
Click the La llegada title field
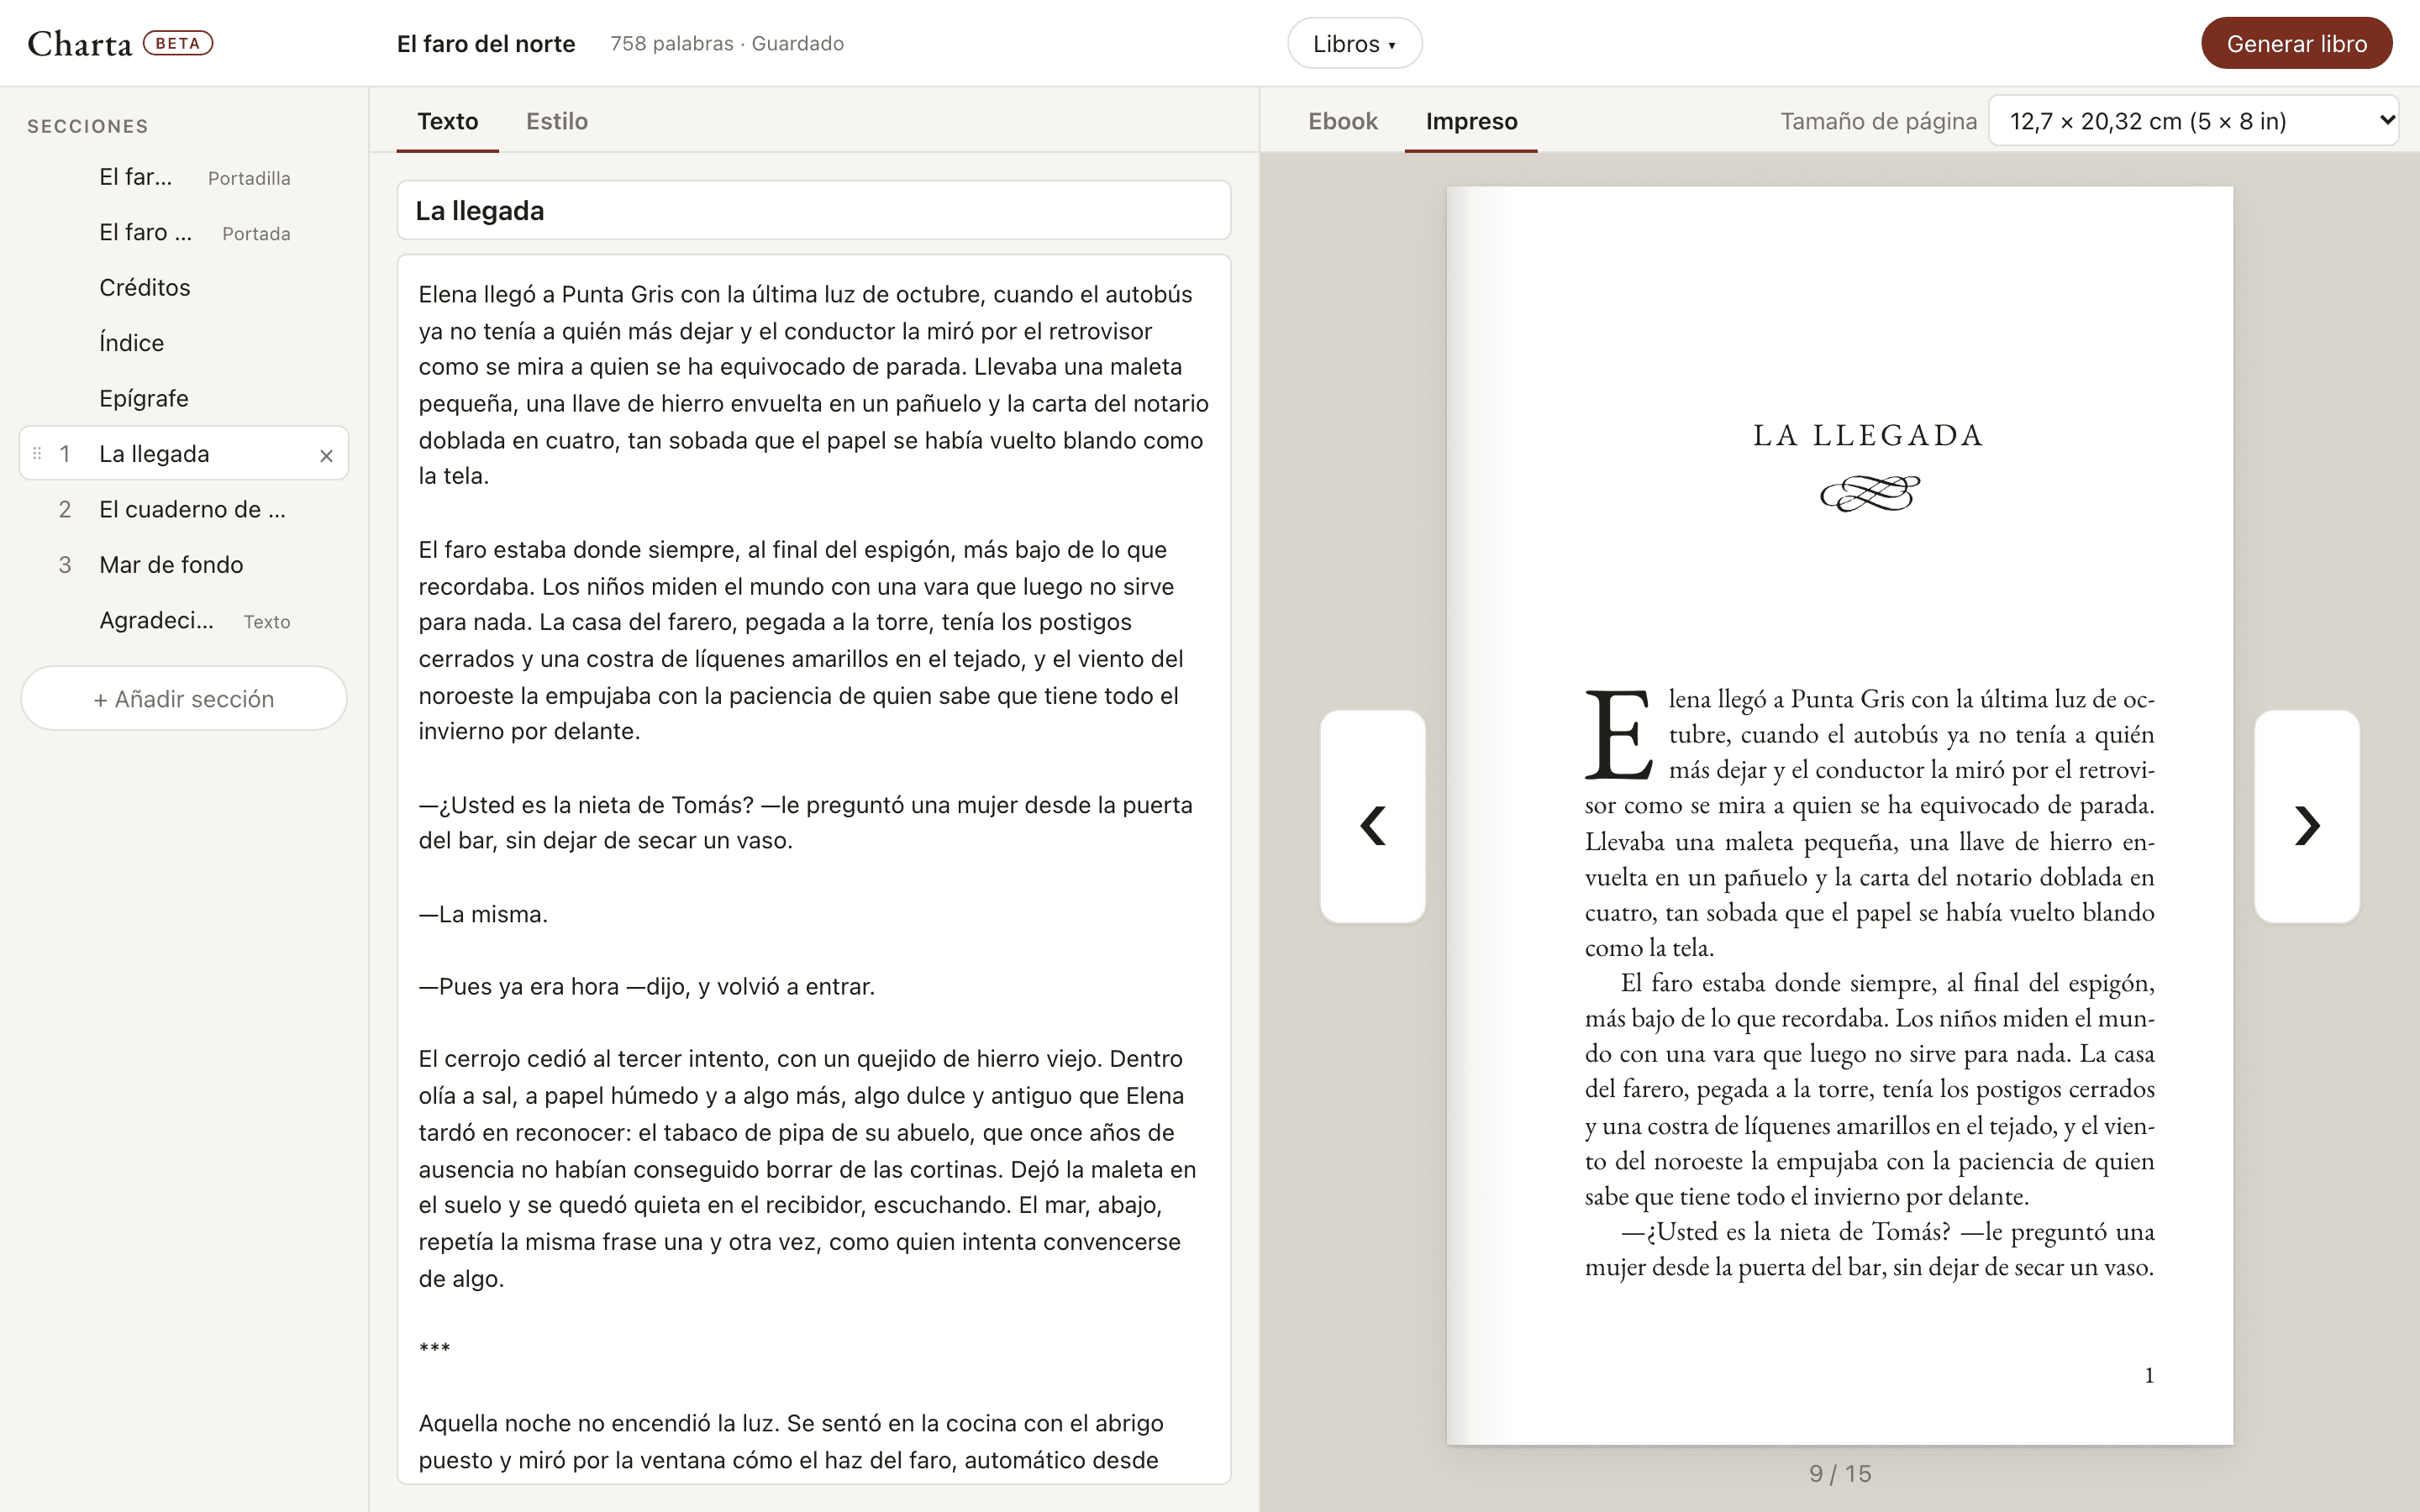point(813,210)
